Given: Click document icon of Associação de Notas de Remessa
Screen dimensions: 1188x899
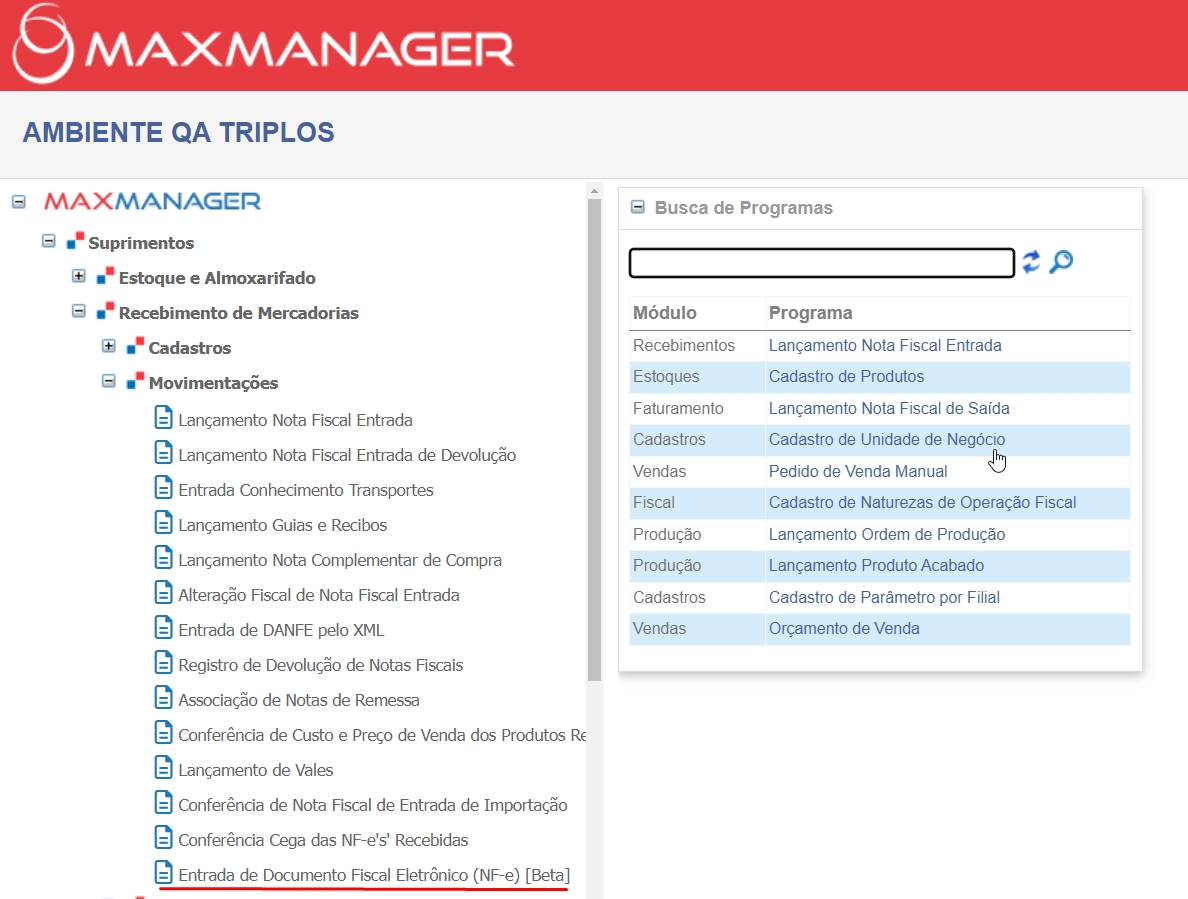Looking at the screenshot, I should tap(164, 697).
